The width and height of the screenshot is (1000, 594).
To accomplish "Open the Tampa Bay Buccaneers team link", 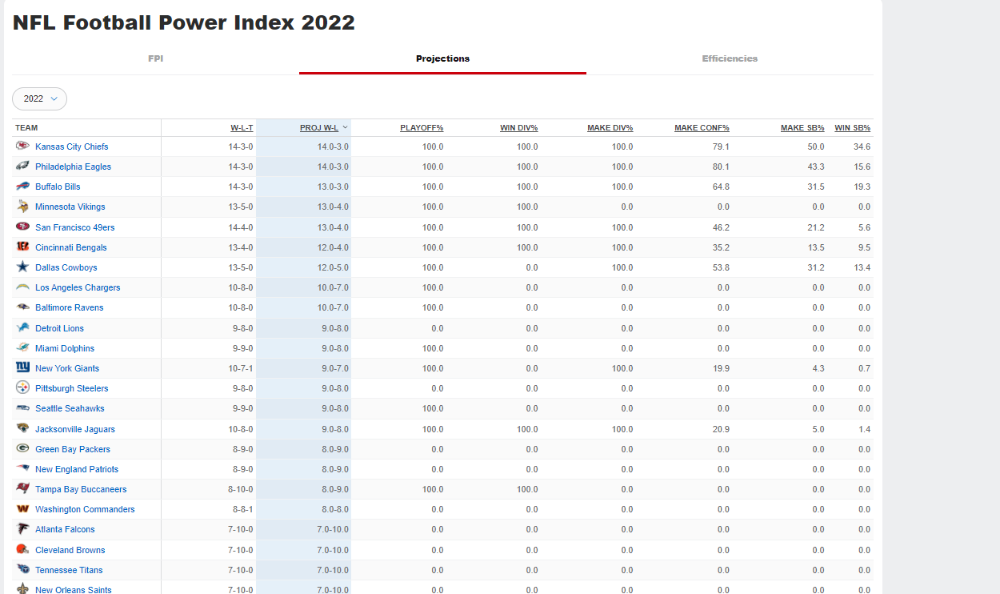I will [81, 489].
